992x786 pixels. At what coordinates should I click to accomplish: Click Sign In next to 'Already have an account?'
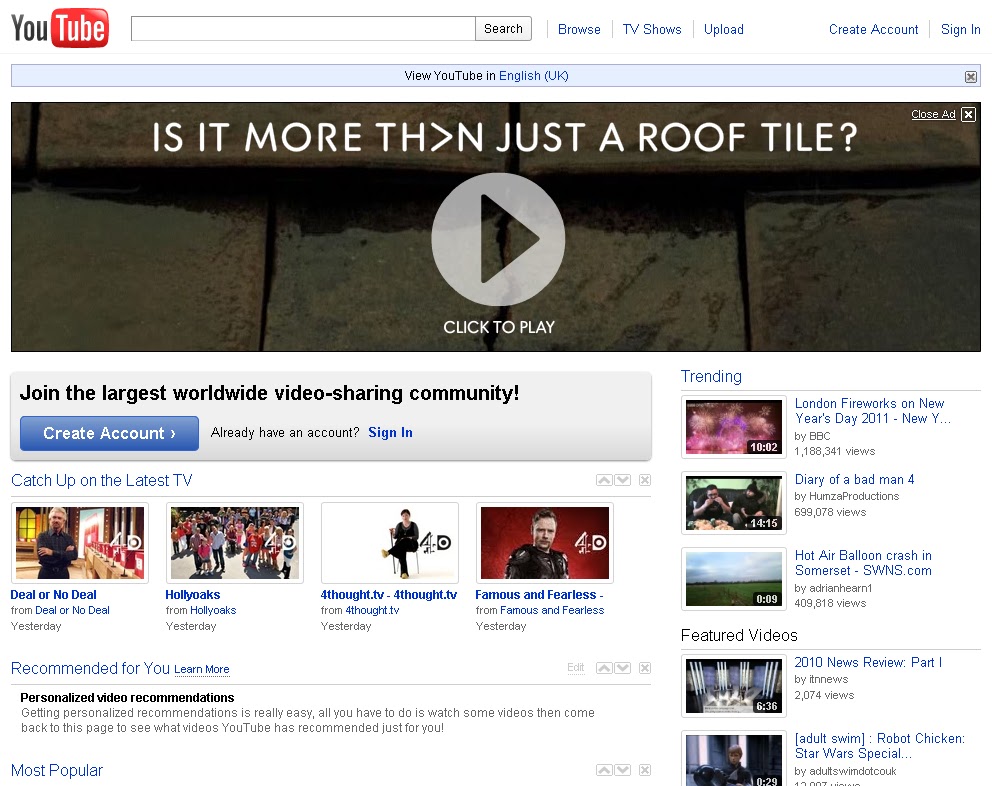tap(390, 432)
